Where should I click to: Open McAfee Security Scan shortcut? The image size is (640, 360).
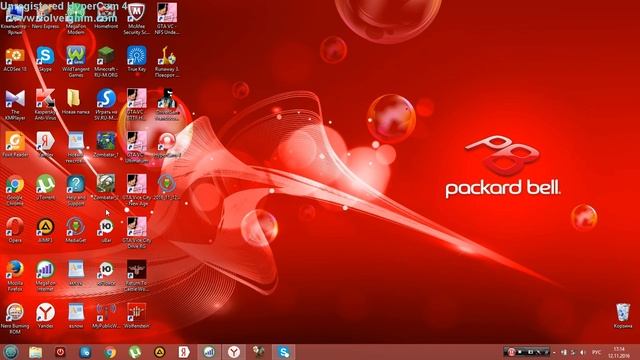[x=136, y=18]
